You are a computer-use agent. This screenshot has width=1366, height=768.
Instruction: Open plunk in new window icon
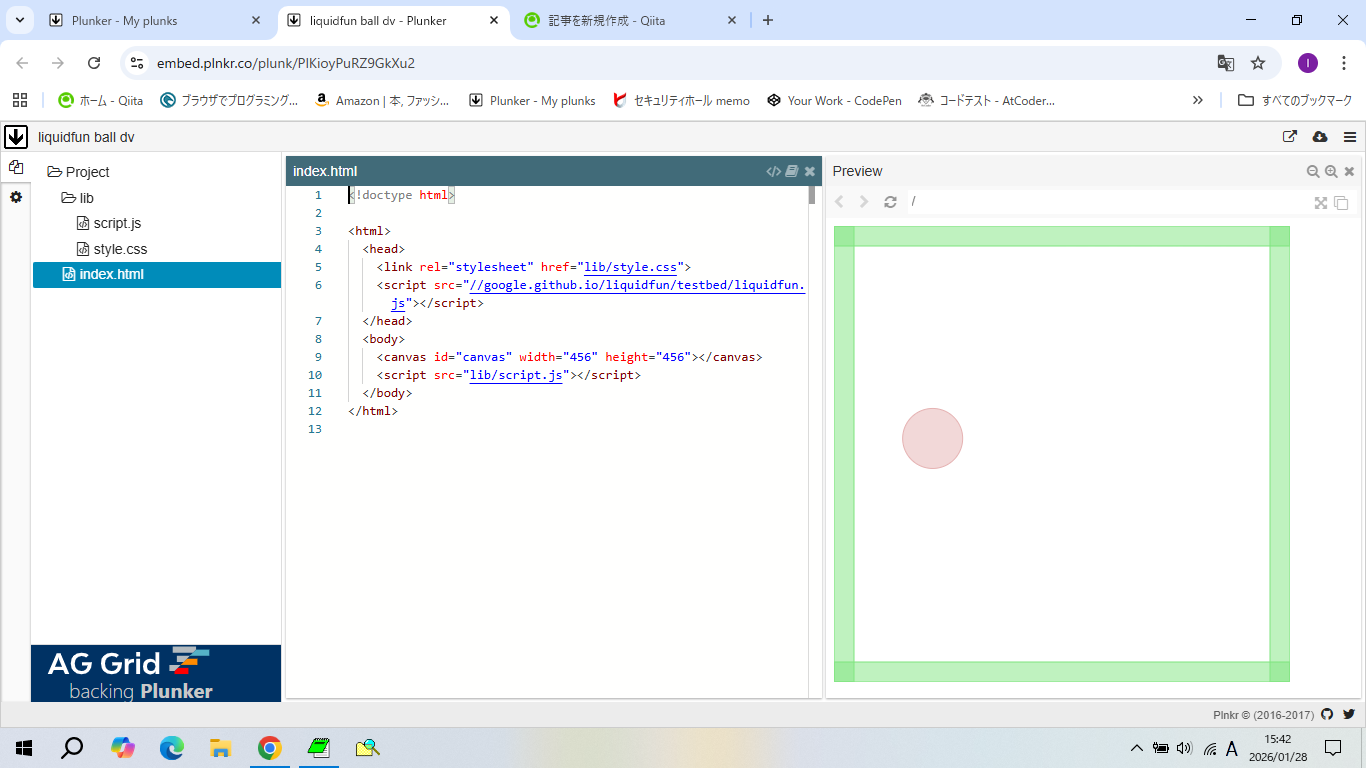click(1290, 137)
